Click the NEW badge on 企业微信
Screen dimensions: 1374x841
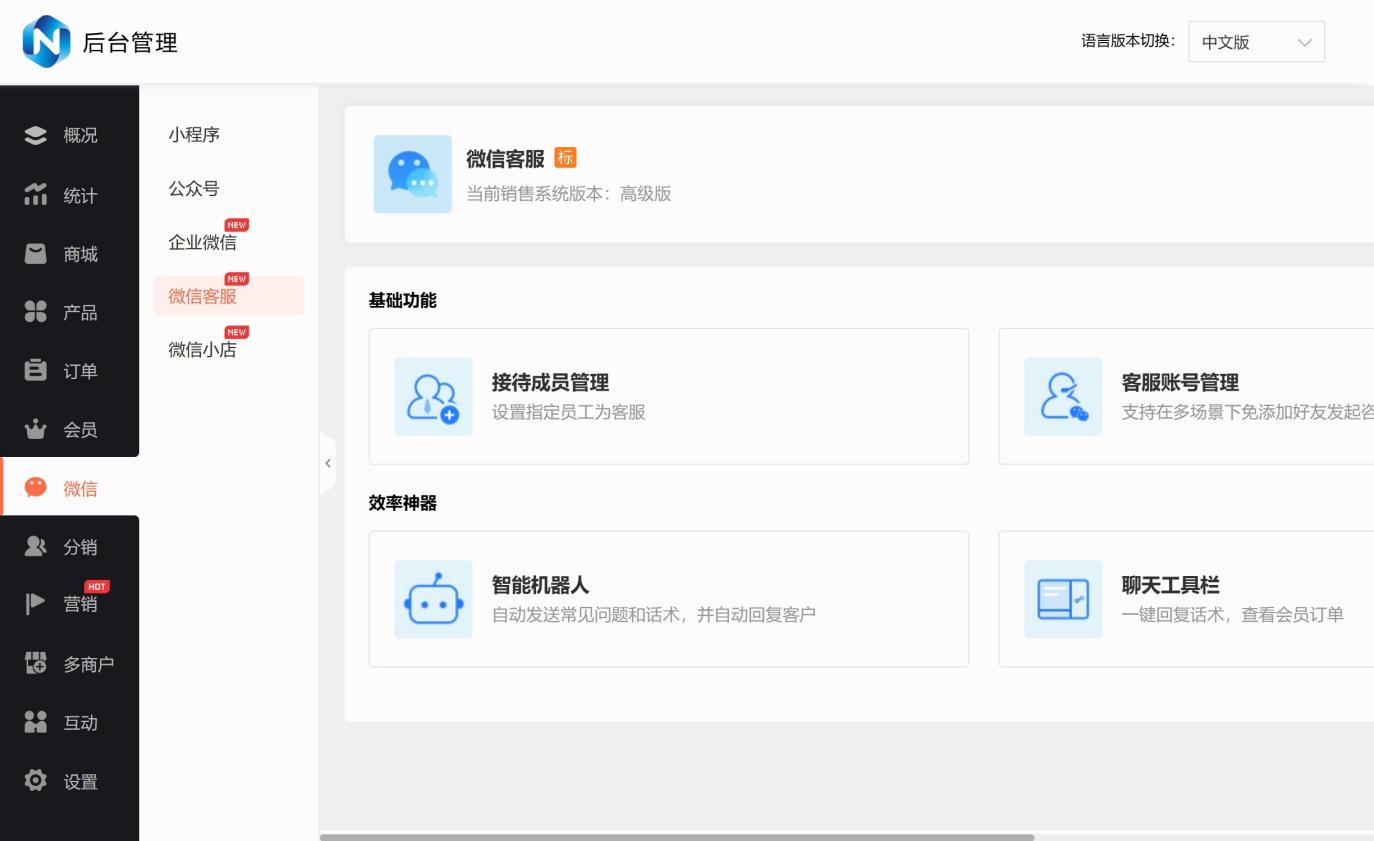(x=237, y=225)
